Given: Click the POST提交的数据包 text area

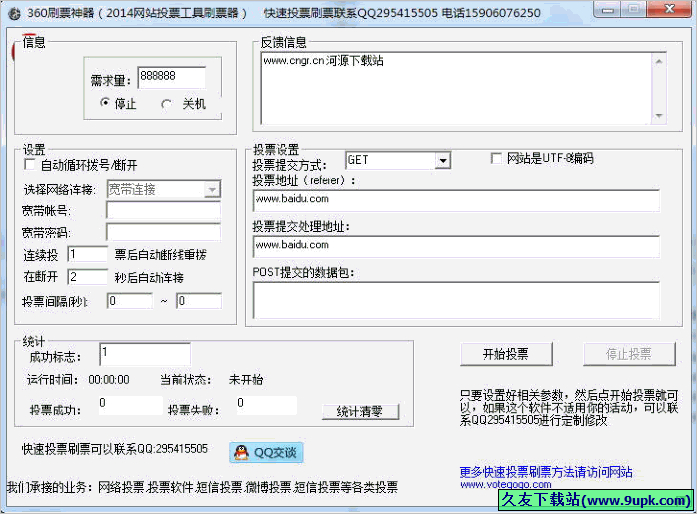Looking at the screenshot, I should tap(456, 300).
